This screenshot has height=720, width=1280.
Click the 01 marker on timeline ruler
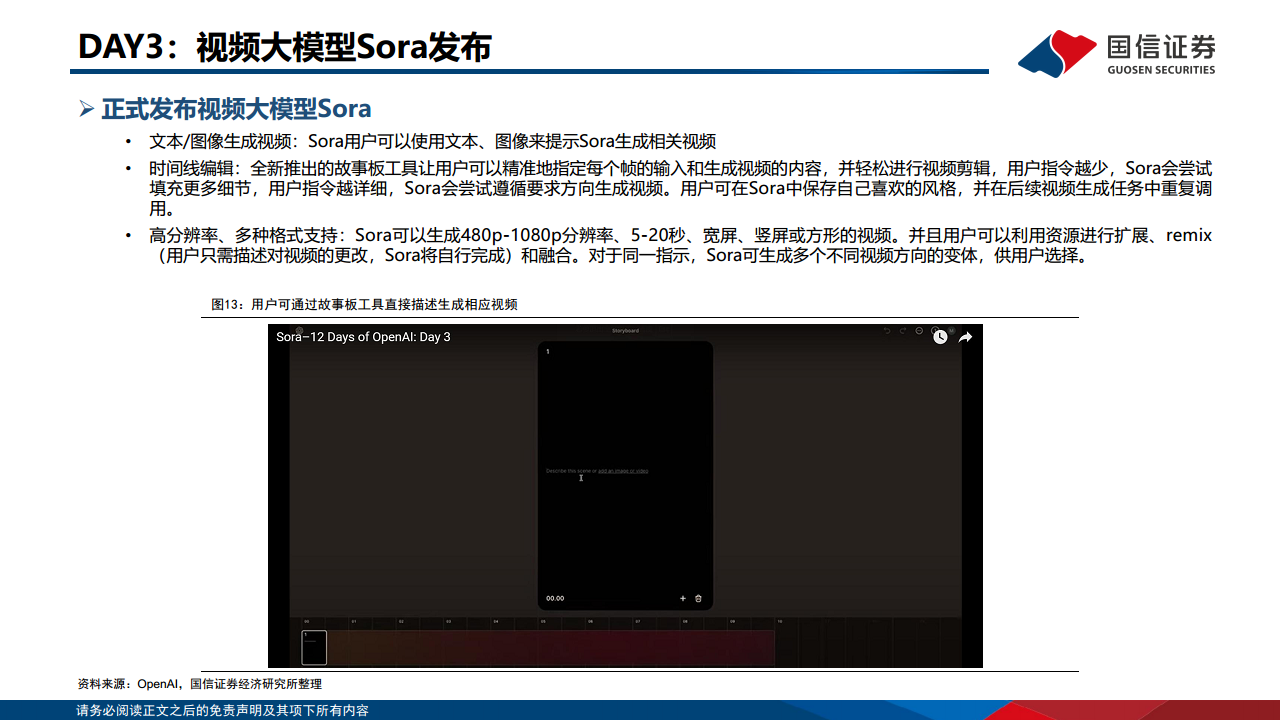tap(354, 622)
